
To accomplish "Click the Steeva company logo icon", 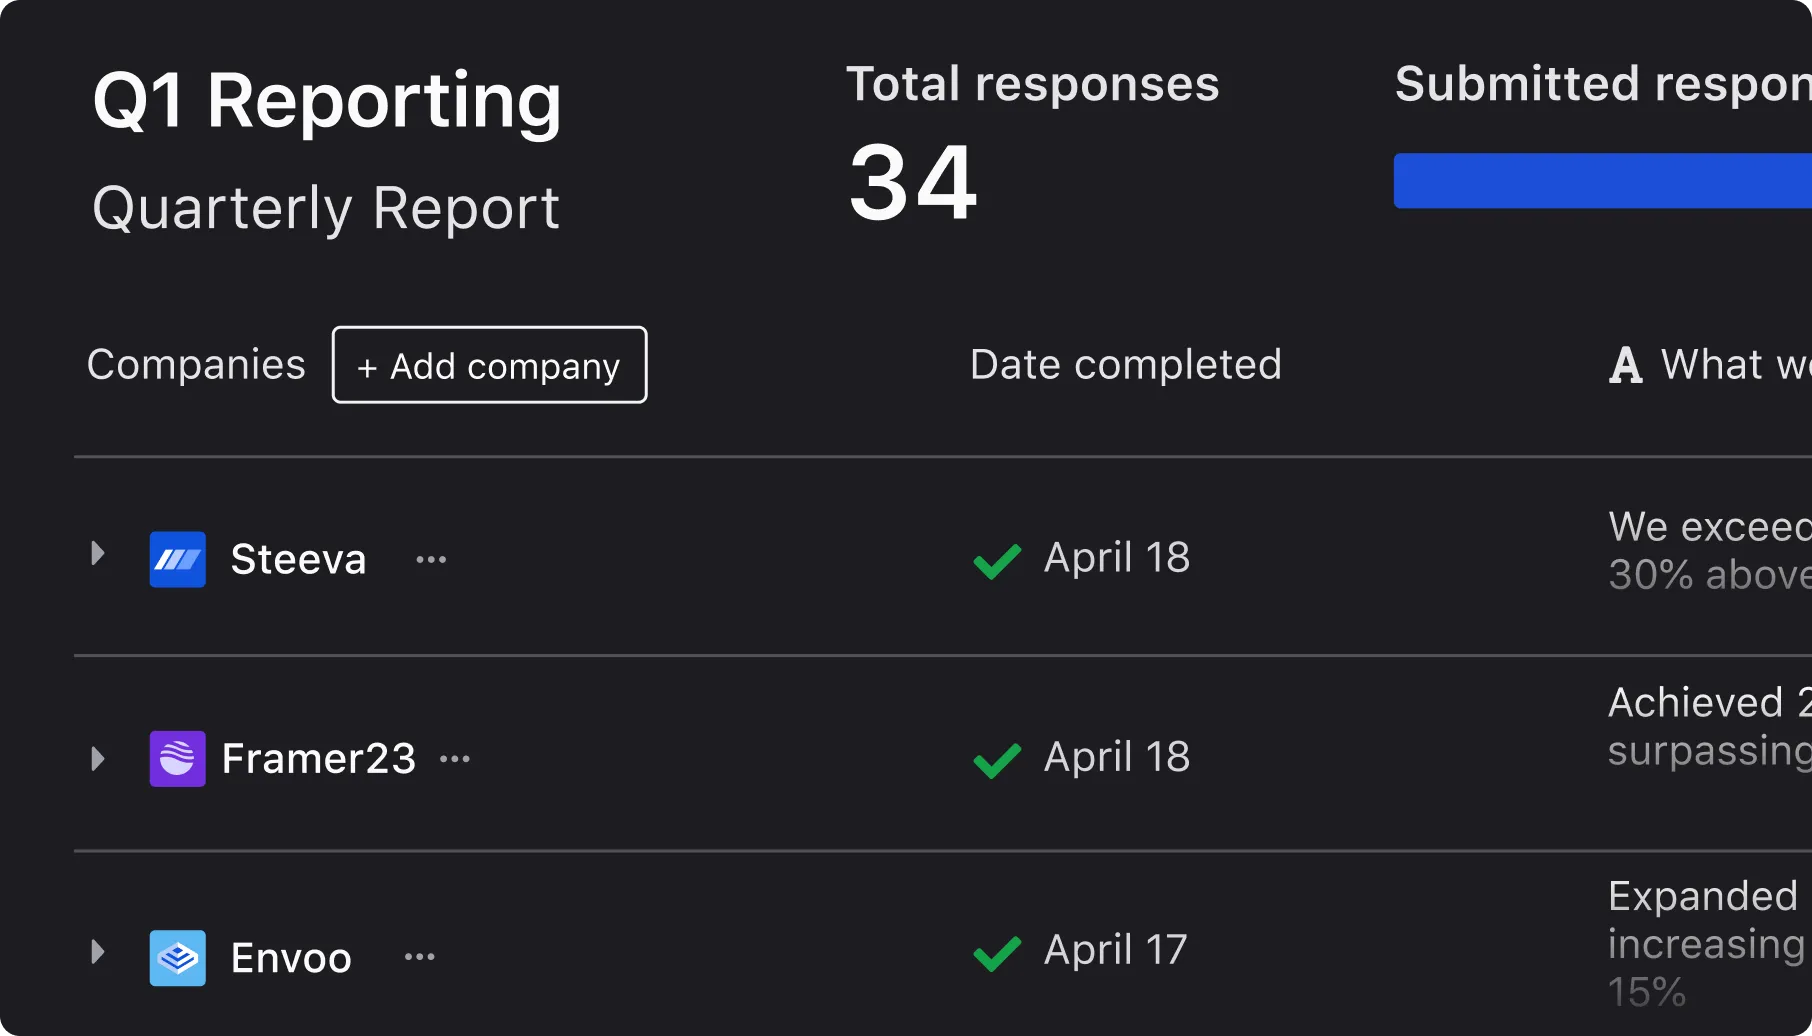I will click(x=178, y=559).
